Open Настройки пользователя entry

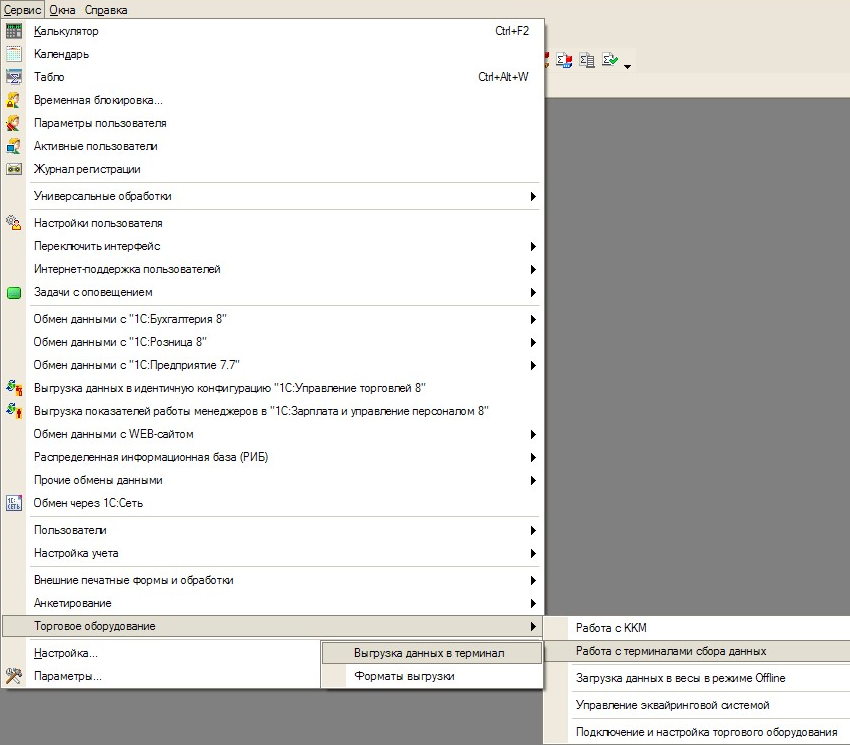click(x=272, y=223)
